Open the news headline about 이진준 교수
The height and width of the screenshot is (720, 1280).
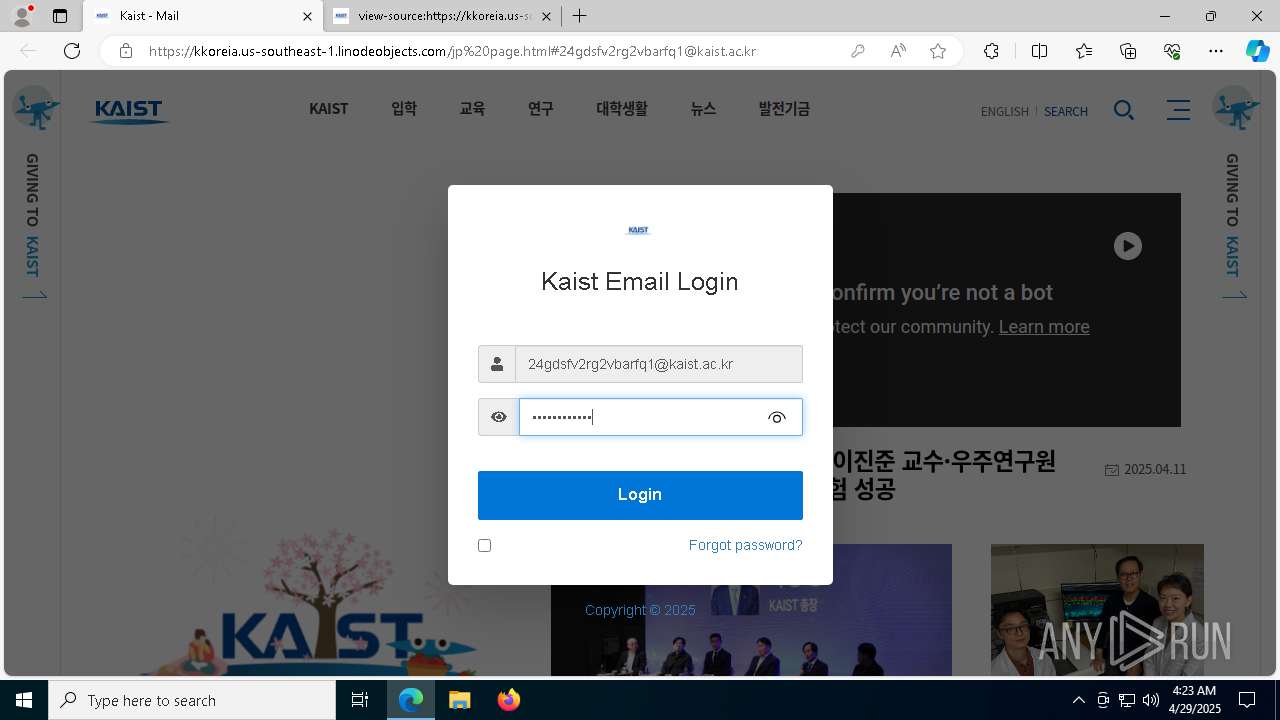pos(944,475)
